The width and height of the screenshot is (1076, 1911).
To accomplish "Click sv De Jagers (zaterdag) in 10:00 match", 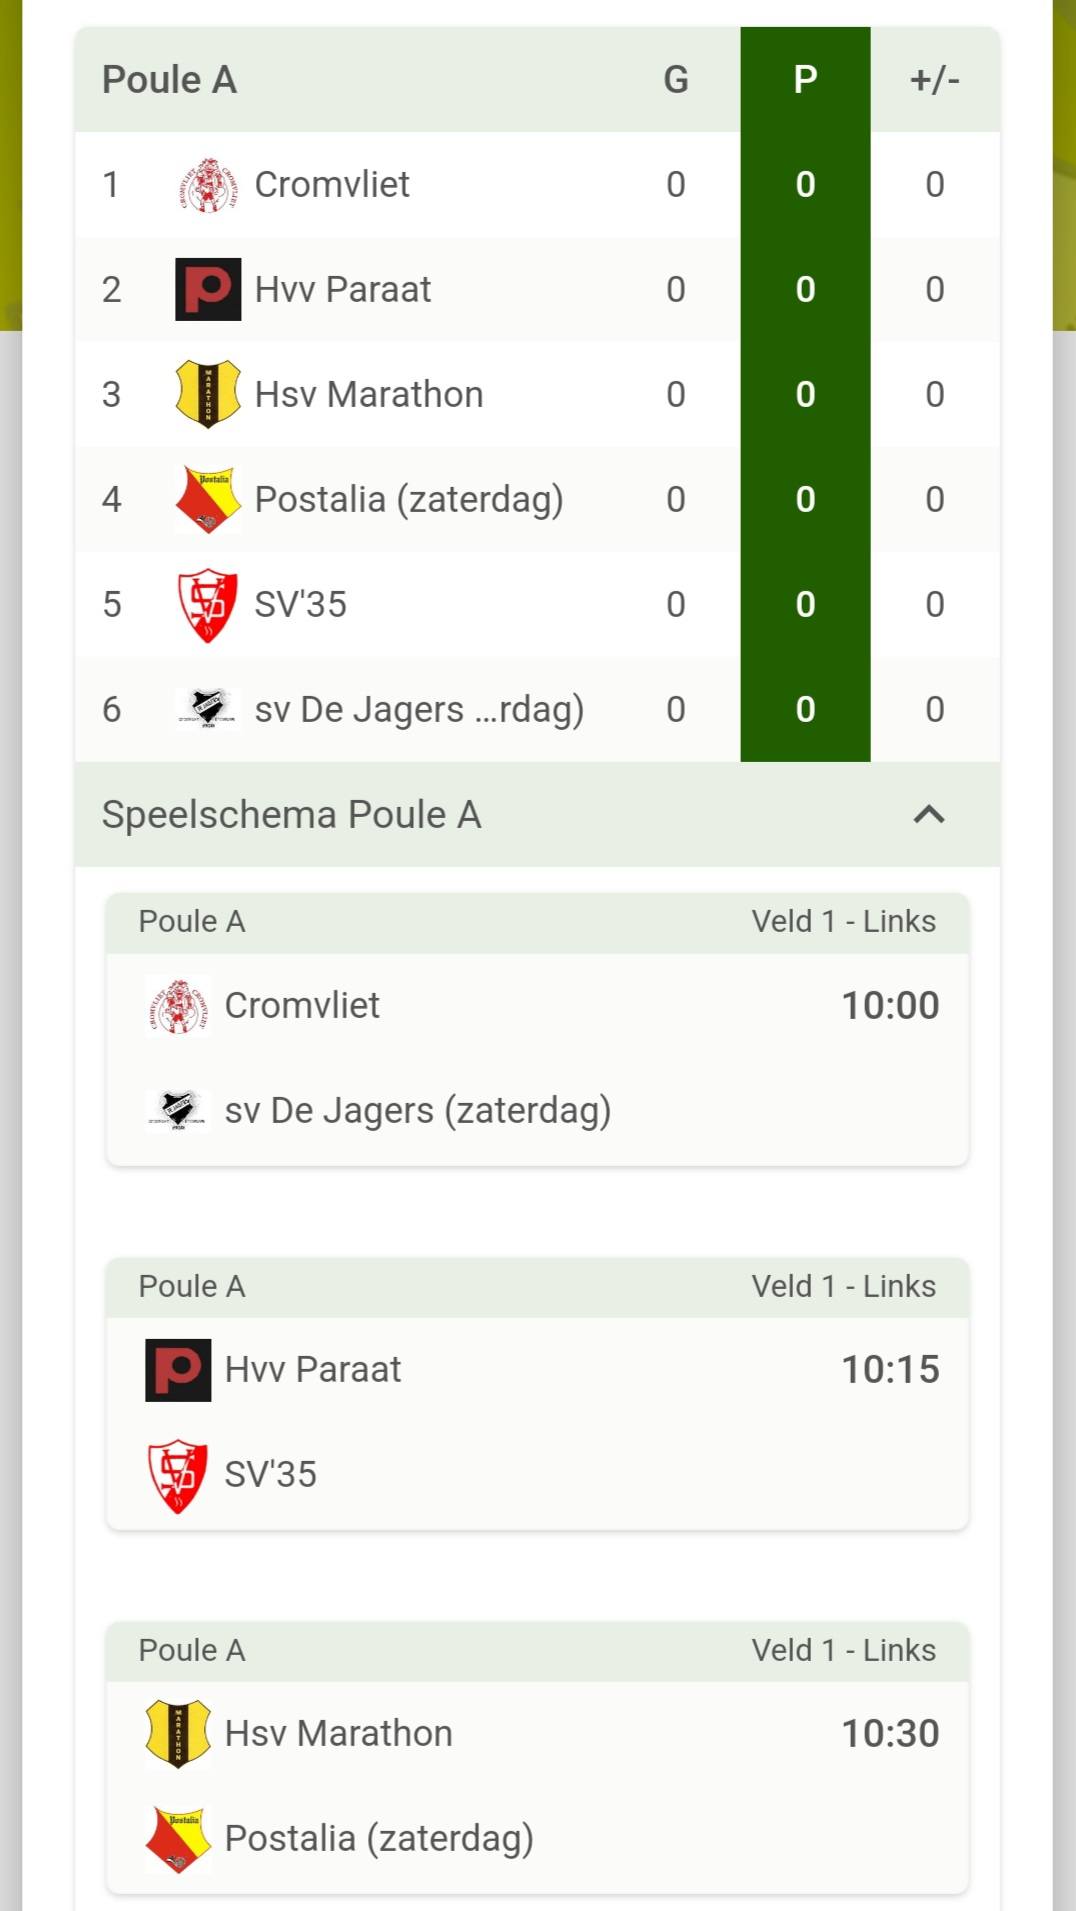I will 418,1111.
